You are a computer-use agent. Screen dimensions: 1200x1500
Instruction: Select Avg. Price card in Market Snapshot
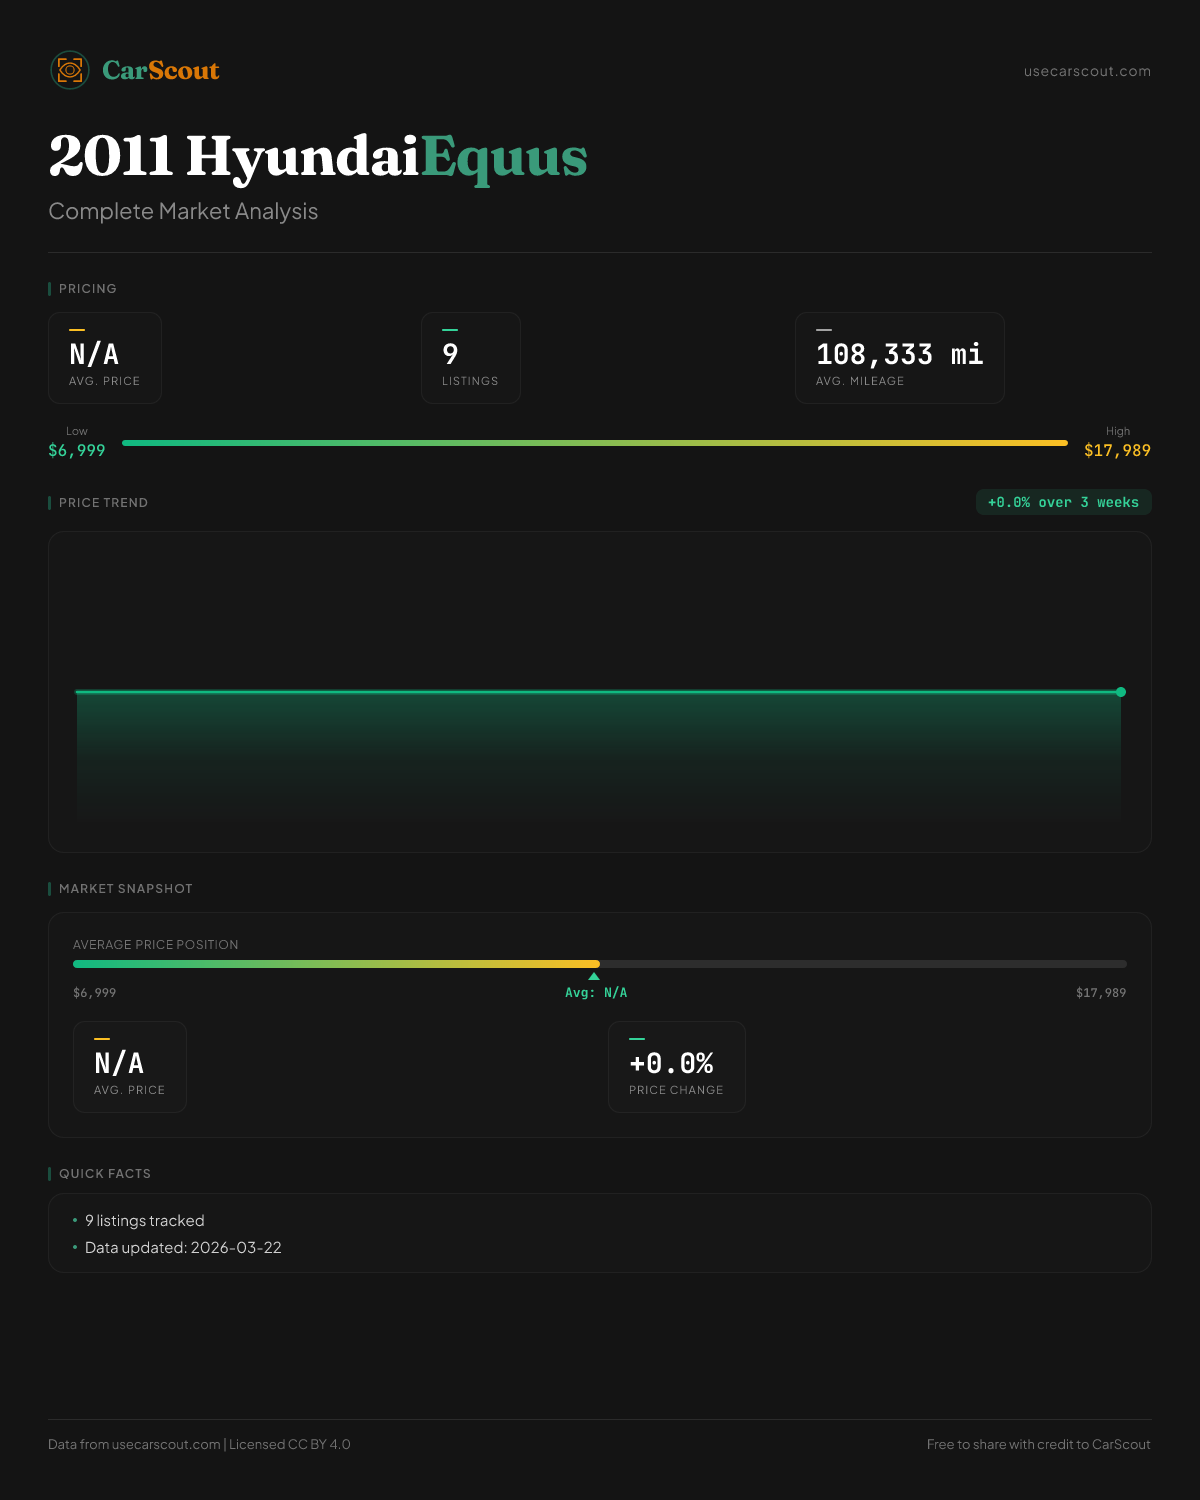(130, 1067)
